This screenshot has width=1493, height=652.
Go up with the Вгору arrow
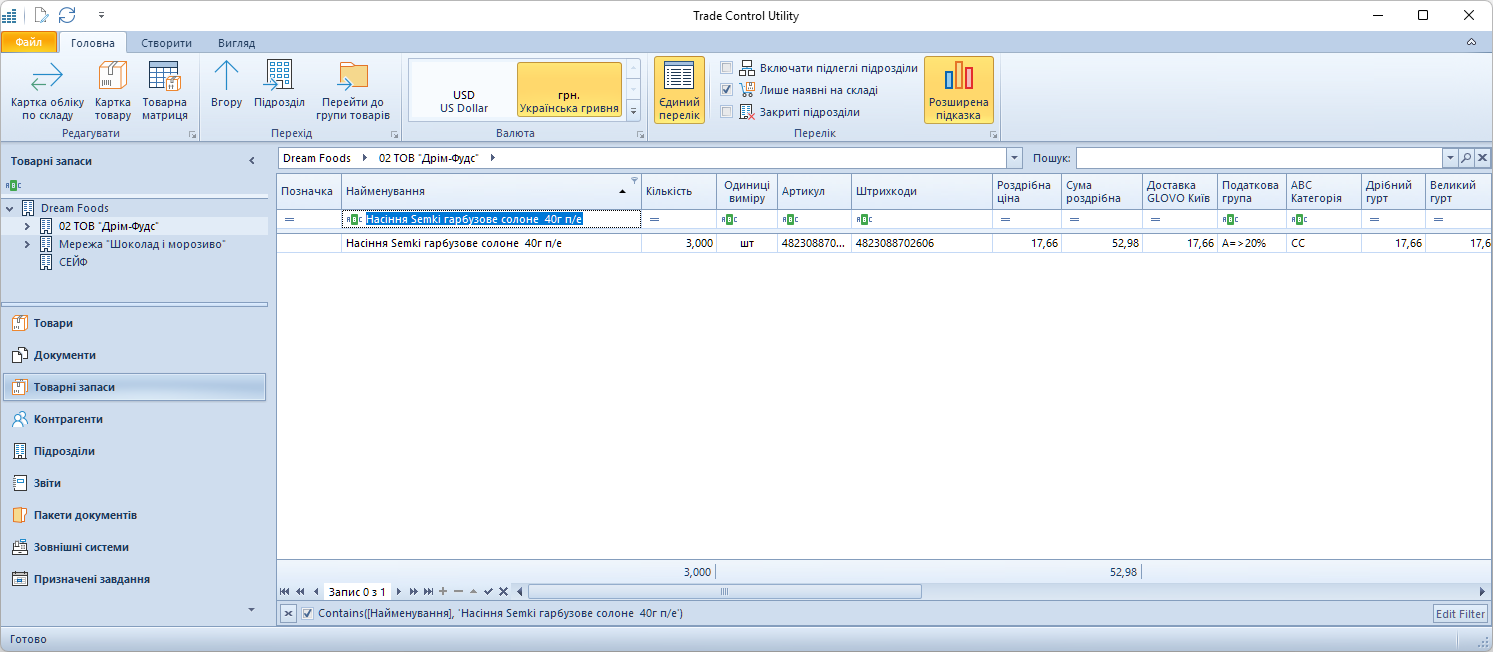tap(227, 78)
